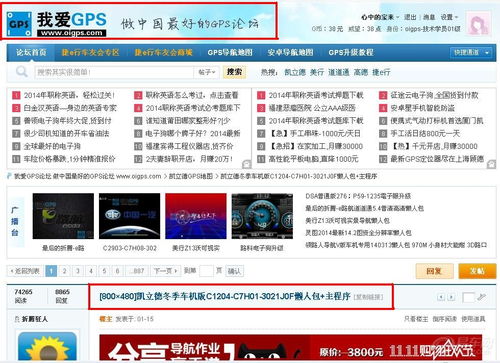Go to 下一页 next page
This screenshot has width=500, height=363.
165,271
